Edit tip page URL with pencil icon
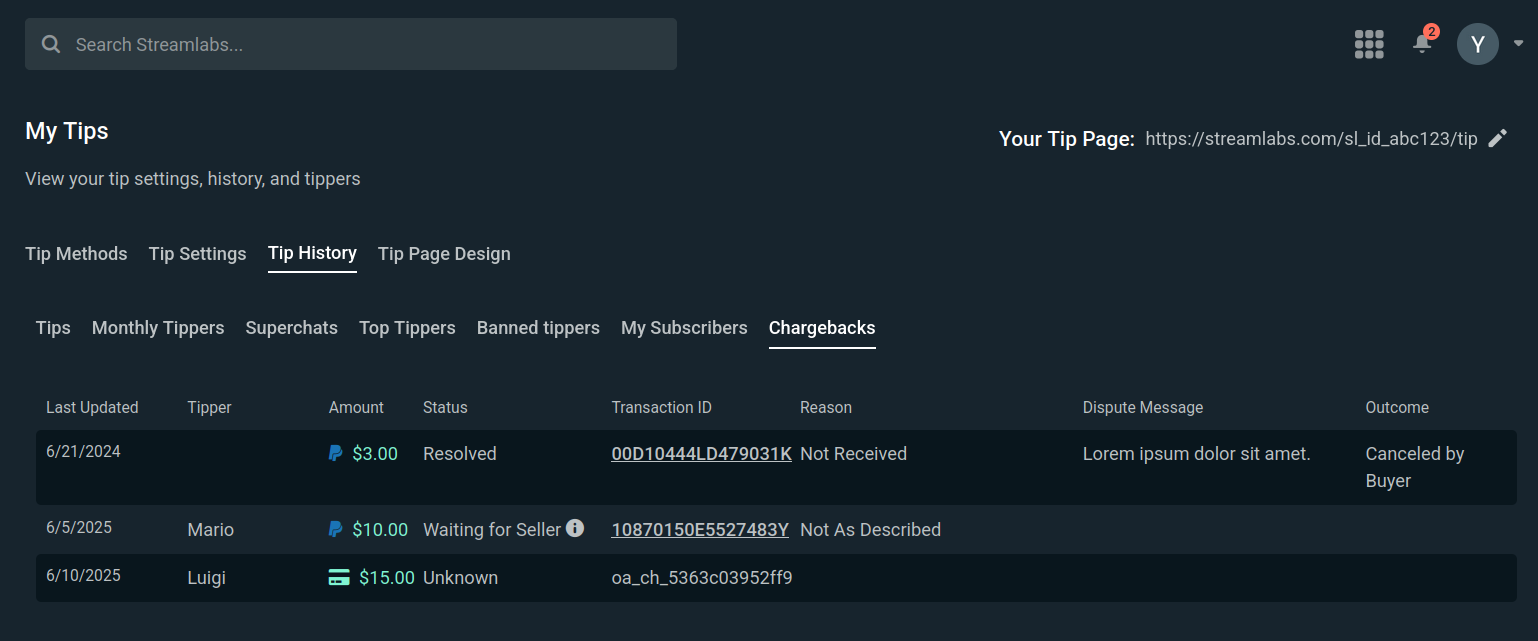This screenshot has height=641, width=1538. pyautogui.click(x=1497, y=139)
